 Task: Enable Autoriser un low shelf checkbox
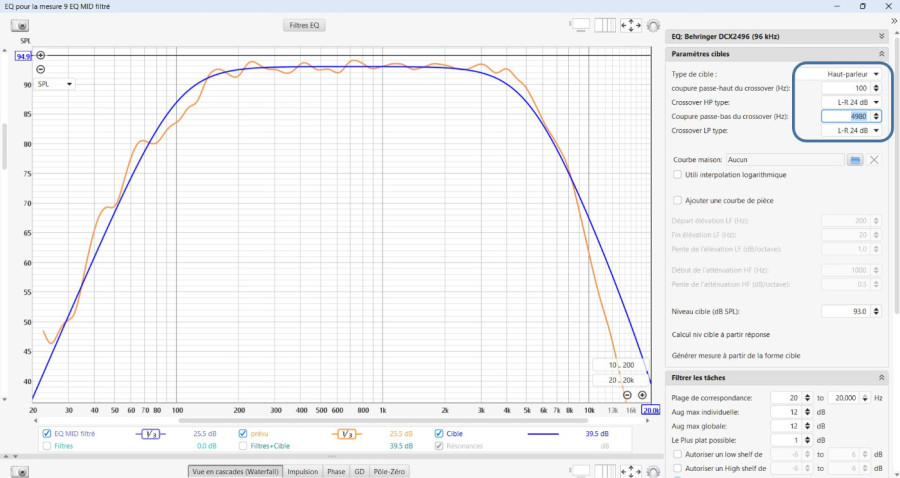[677, 454]
